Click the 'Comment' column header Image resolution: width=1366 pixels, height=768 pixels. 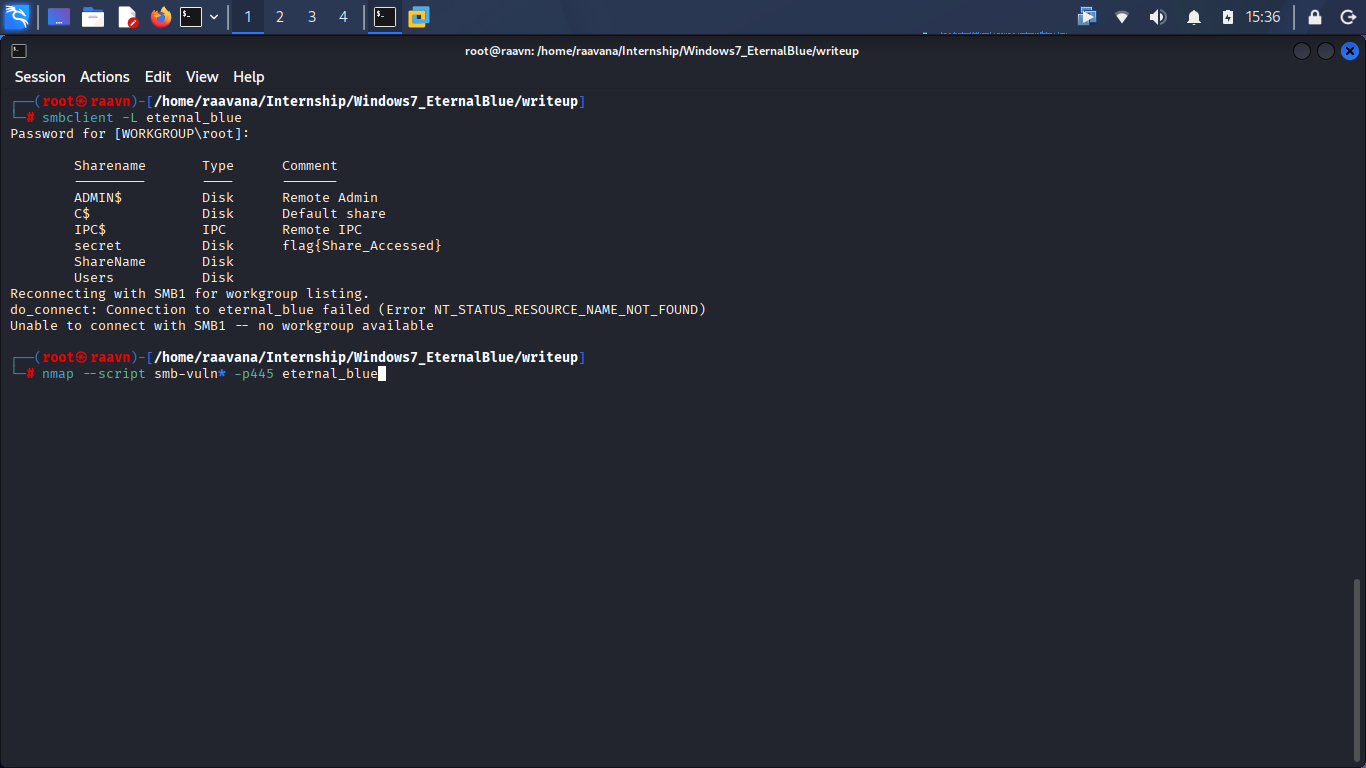(310, 166)
